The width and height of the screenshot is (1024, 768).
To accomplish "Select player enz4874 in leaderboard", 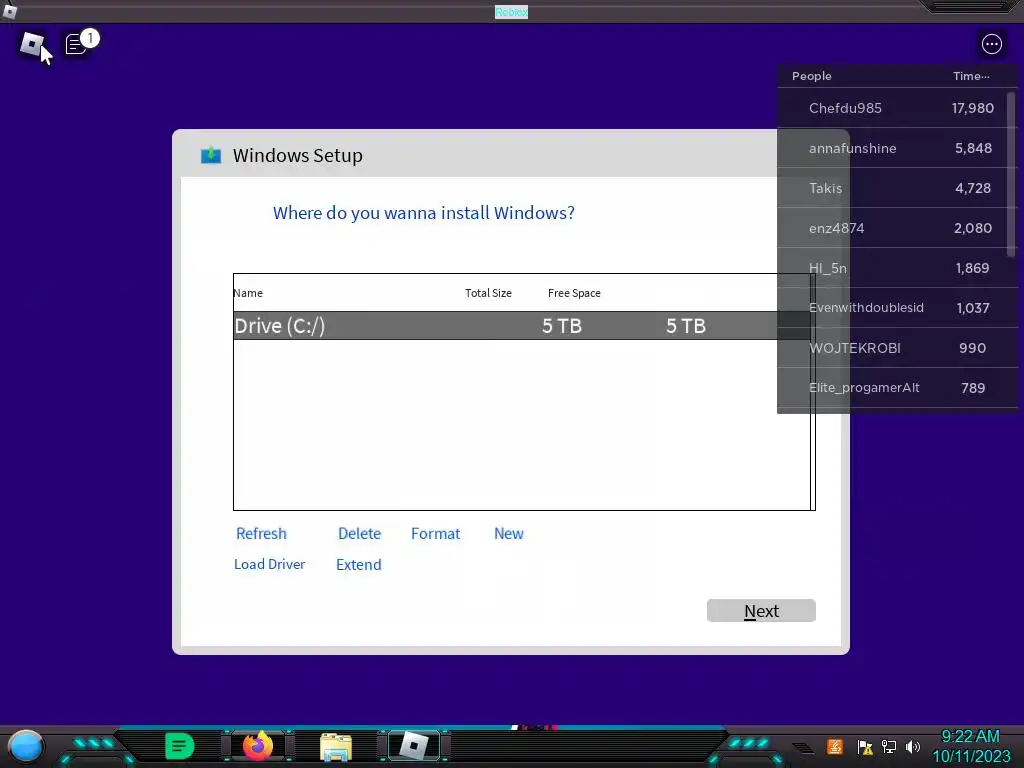I will (897, 228).
